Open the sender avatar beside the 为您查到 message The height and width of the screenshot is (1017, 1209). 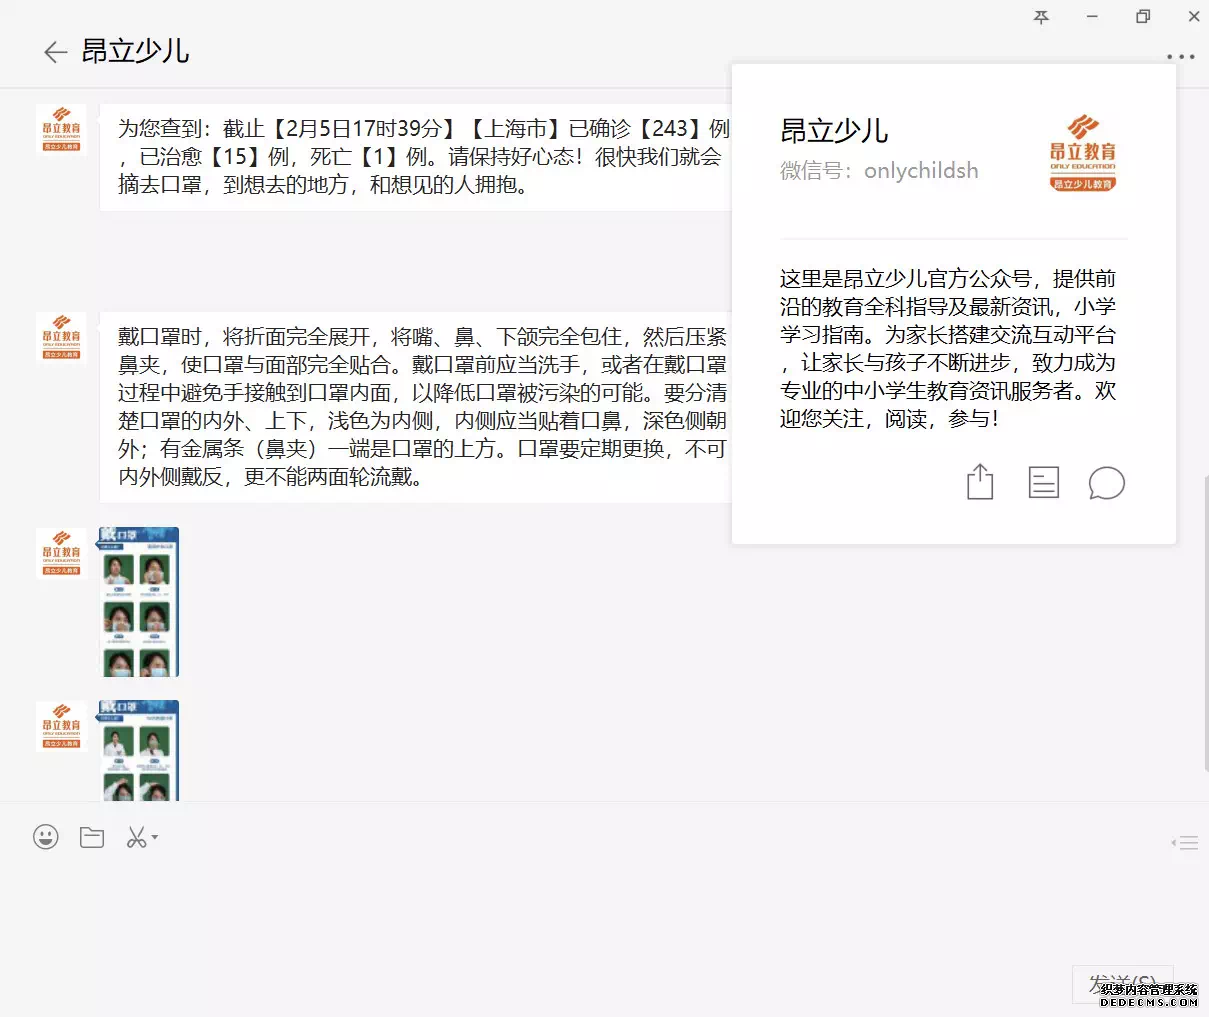tap(61, 130)
